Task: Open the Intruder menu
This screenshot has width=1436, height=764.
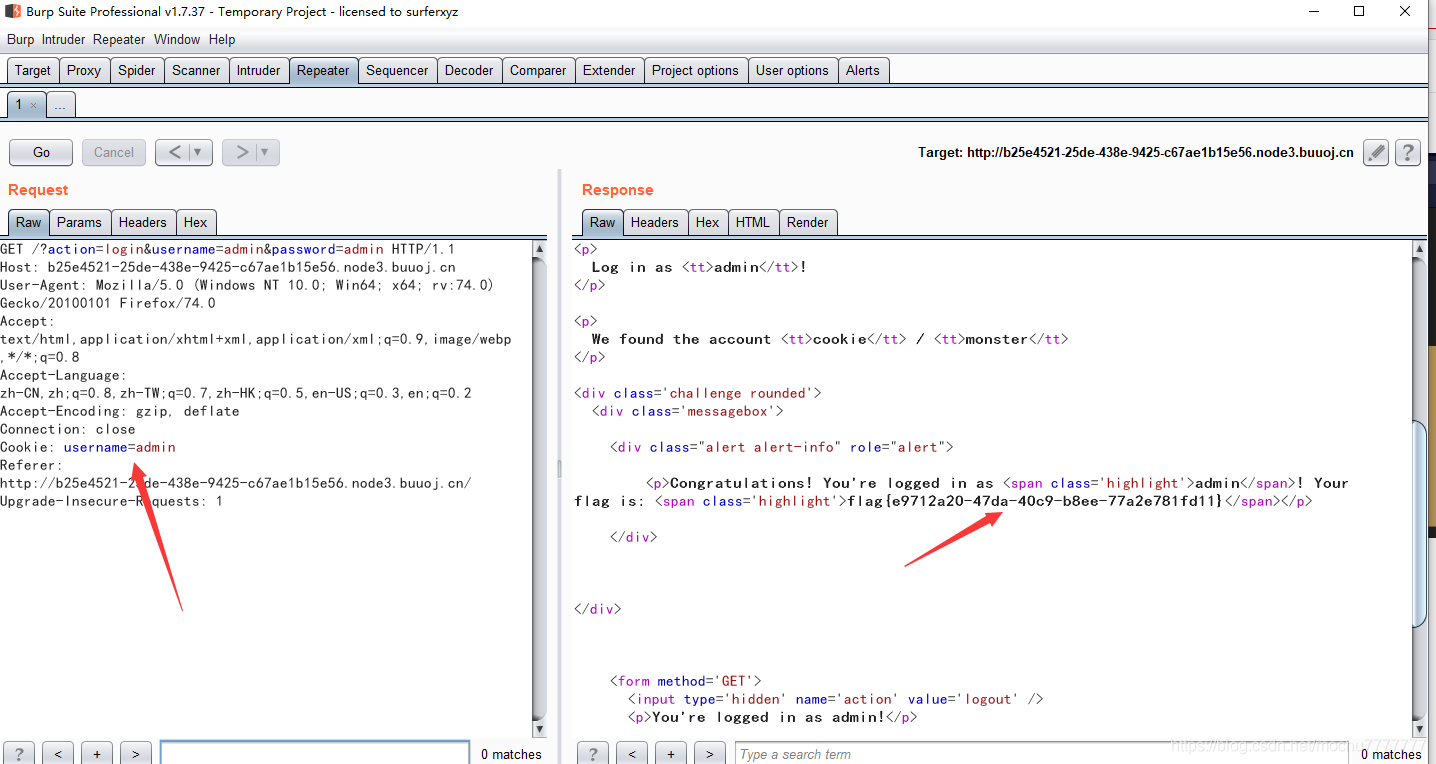Action: 63,40
